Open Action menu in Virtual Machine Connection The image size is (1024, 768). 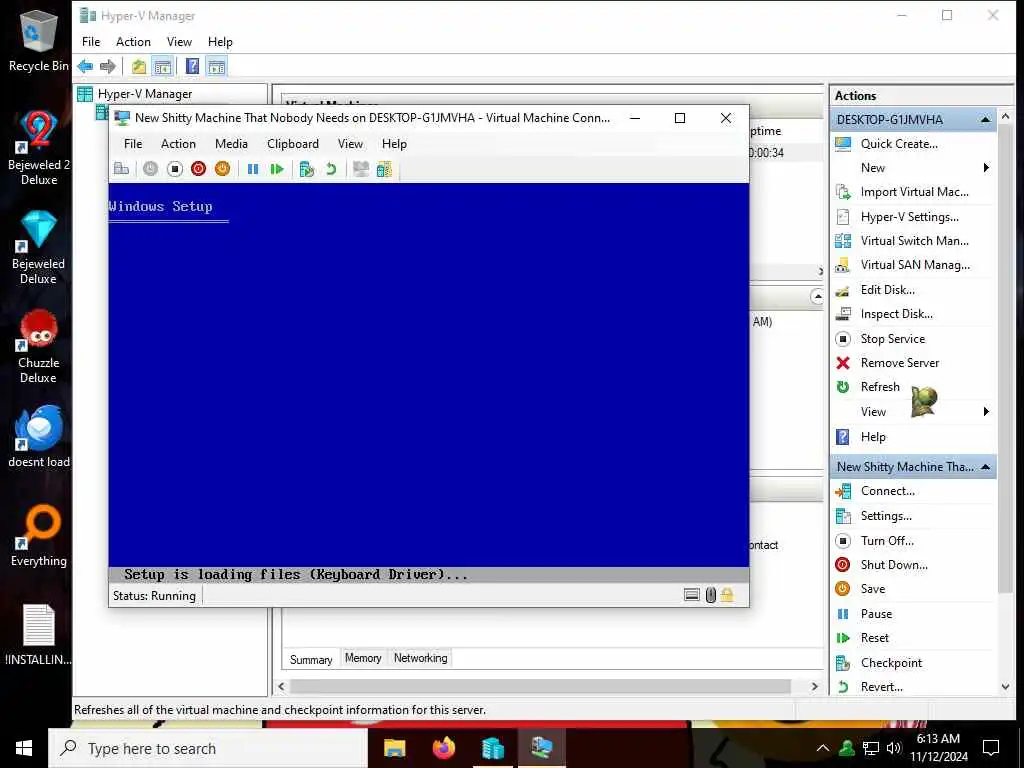[x=178, y=144]
